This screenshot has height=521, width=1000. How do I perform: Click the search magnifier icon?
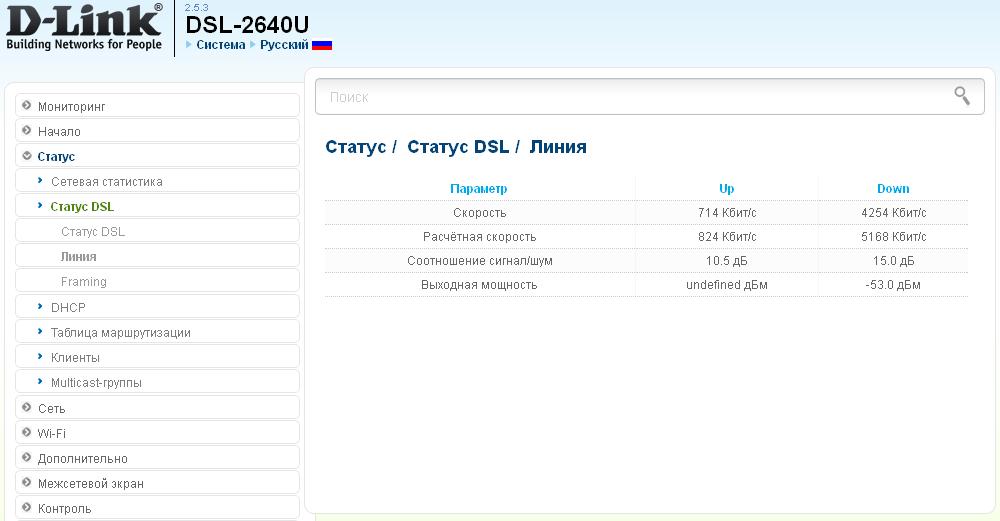click(x=962, y=96)
